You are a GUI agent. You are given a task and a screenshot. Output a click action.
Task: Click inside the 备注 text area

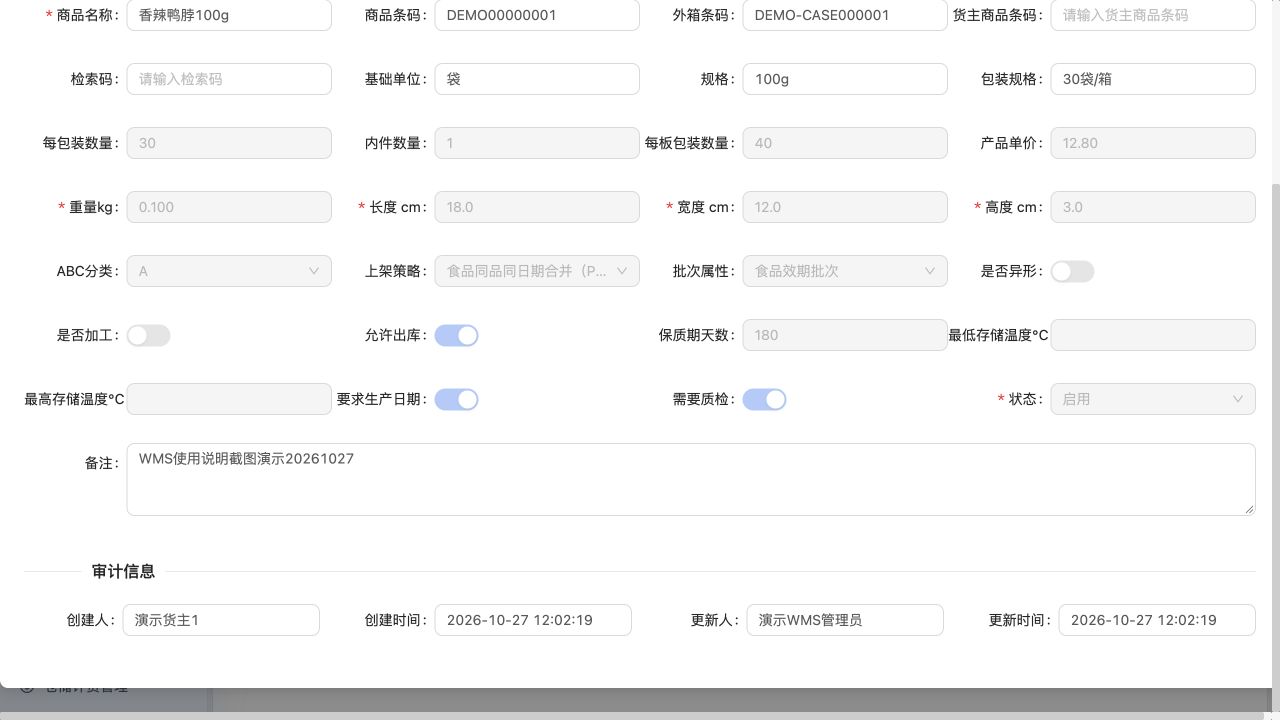(691, 480)
